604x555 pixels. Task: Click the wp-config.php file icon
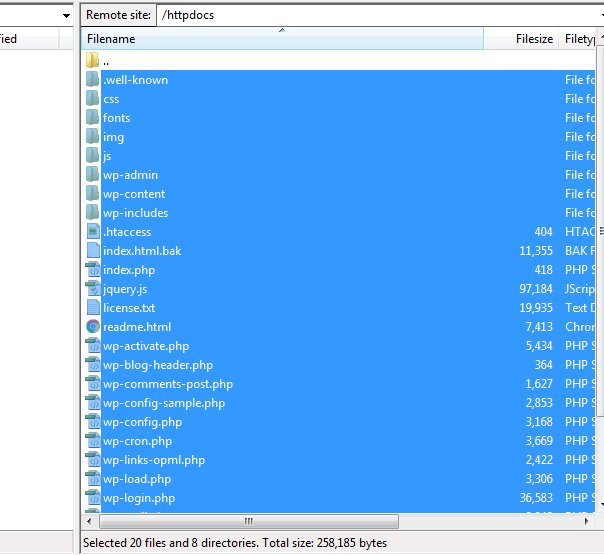point(93,422)
